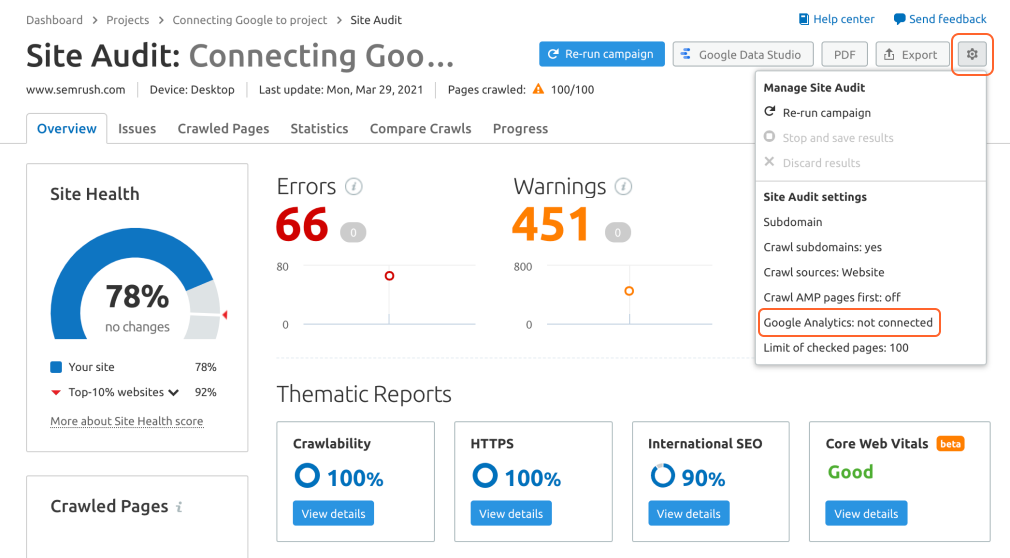1010x558 pixels.
Task: View details for International SEO report
Action: tap(689, 514)
